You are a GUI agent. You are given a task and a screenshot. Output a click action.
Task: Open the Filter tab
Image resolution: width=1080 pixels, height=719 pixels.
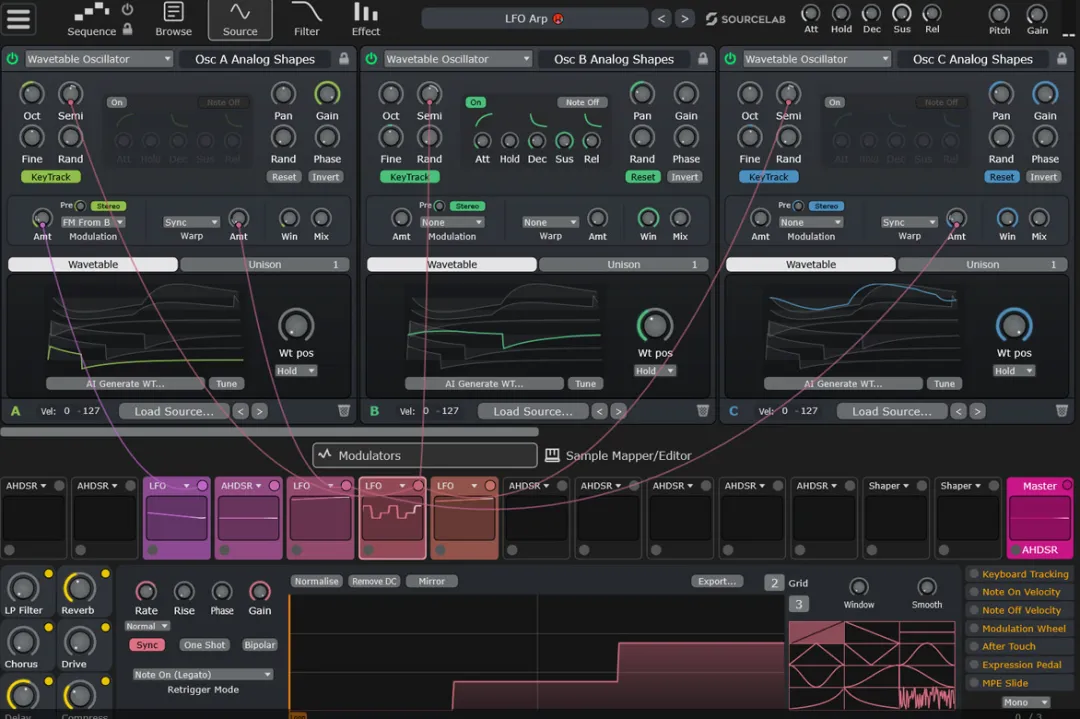point(307,20)
